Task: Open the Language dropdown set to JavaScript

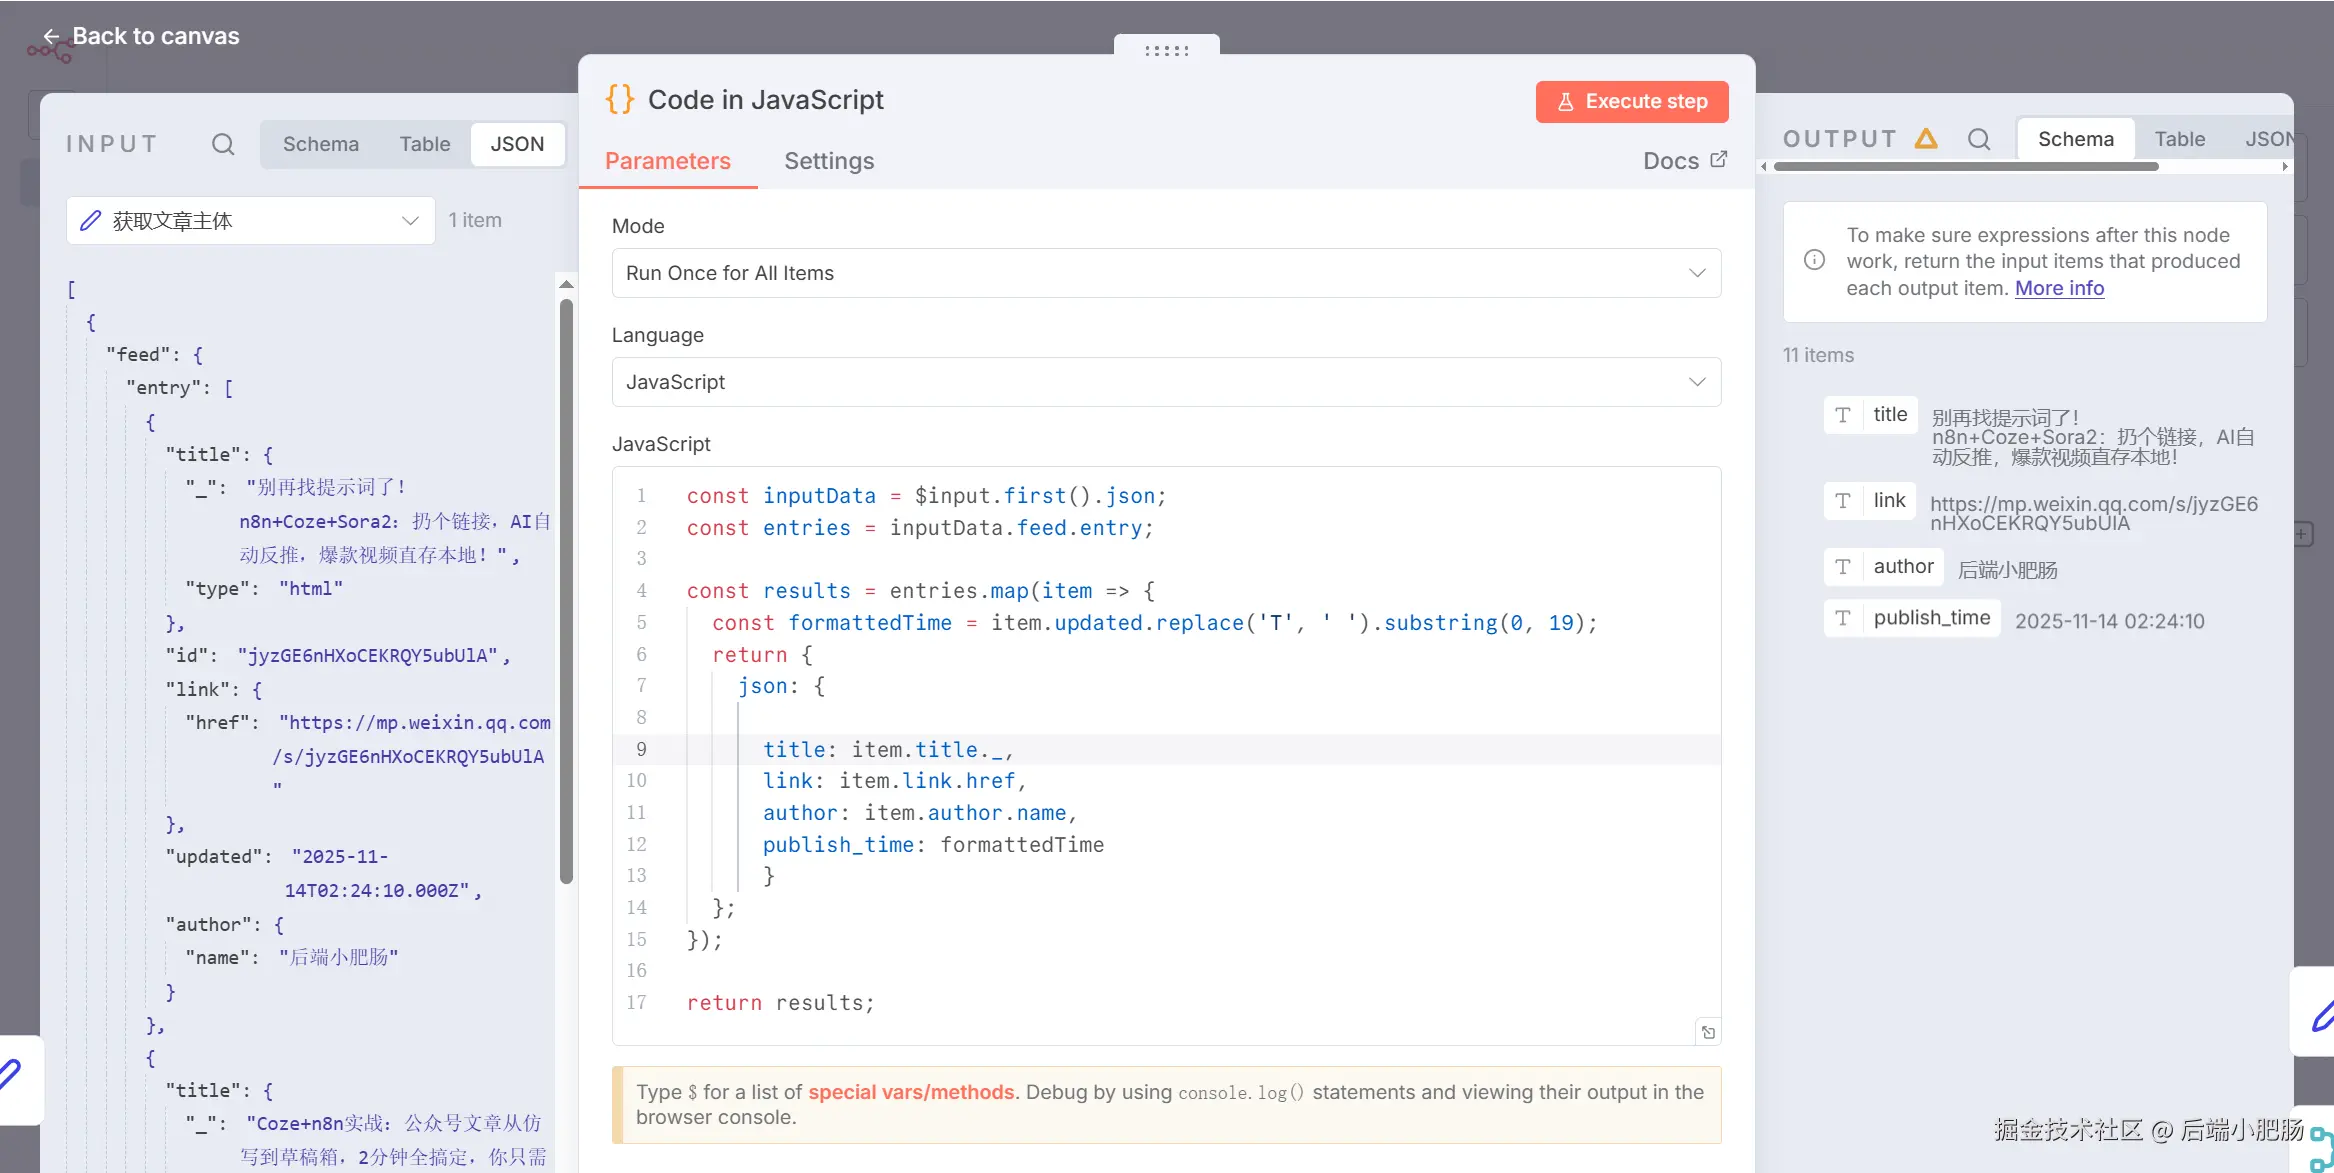Action: [x=1166, y=382]
